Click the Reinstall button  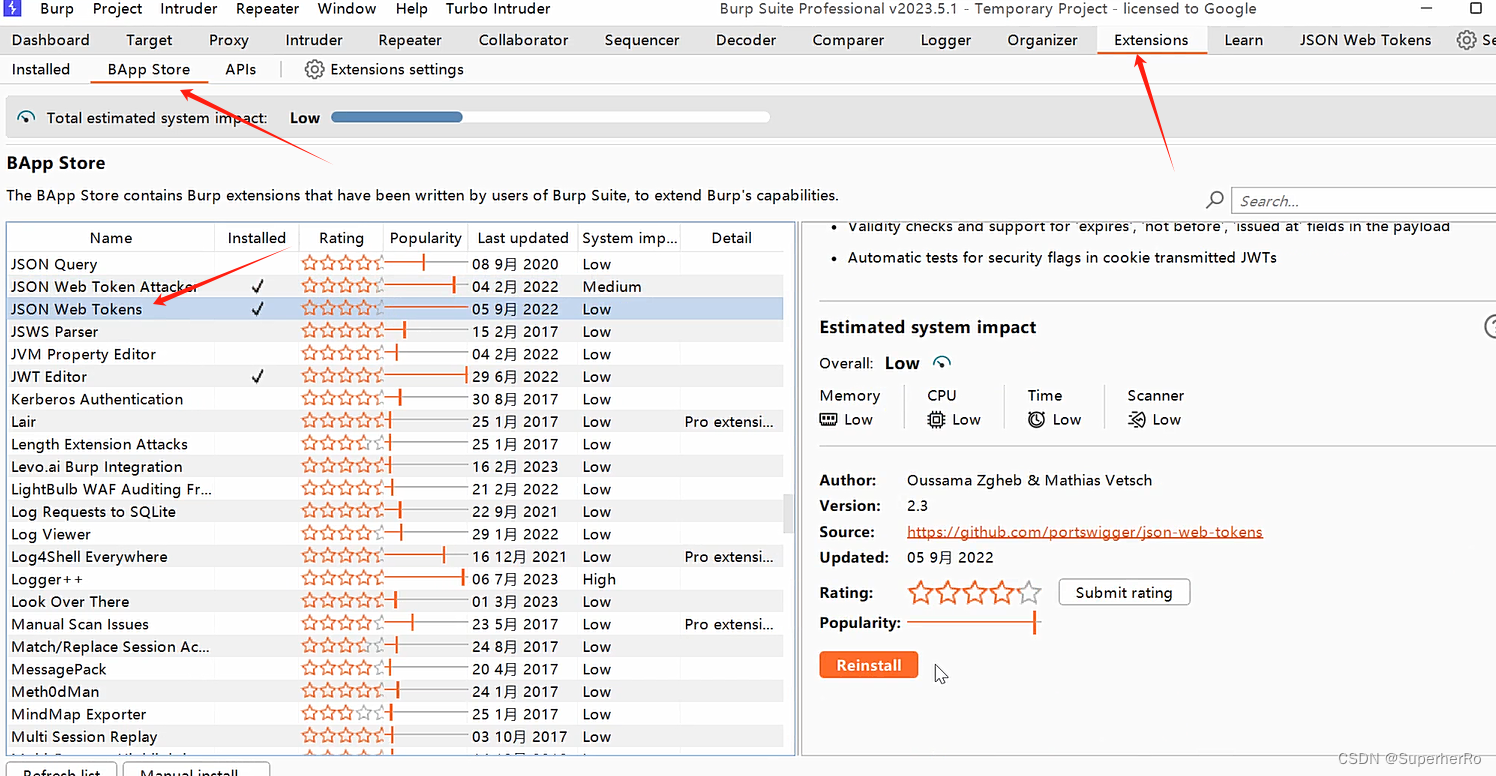point(869,665)
